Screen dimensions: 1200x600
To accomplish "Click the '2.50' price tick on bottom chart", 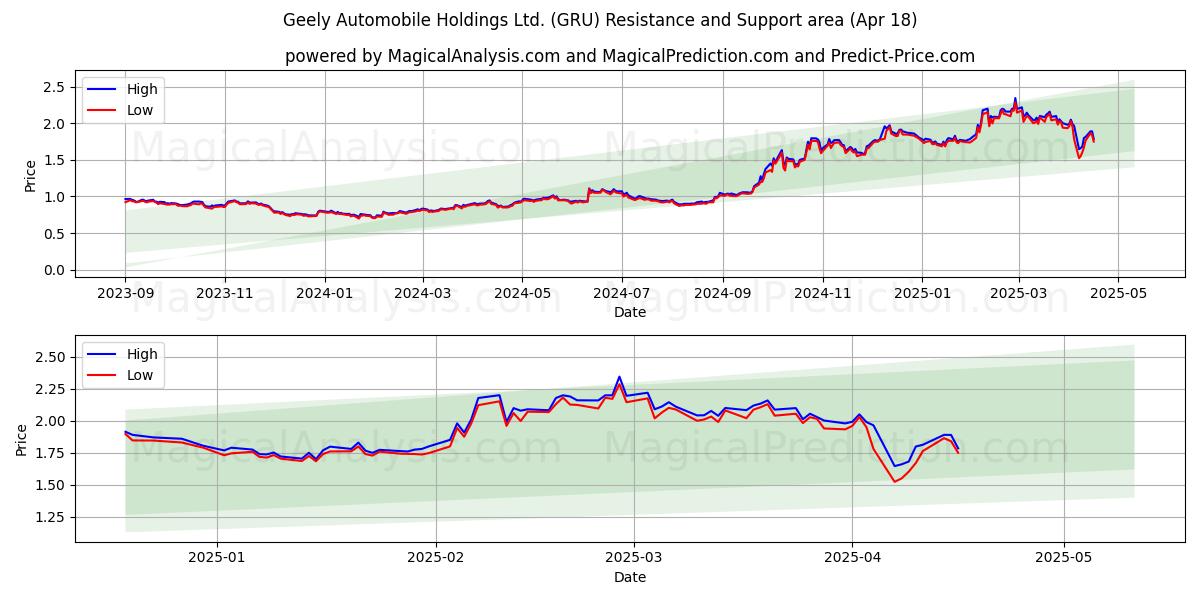I will pos(49,357).
